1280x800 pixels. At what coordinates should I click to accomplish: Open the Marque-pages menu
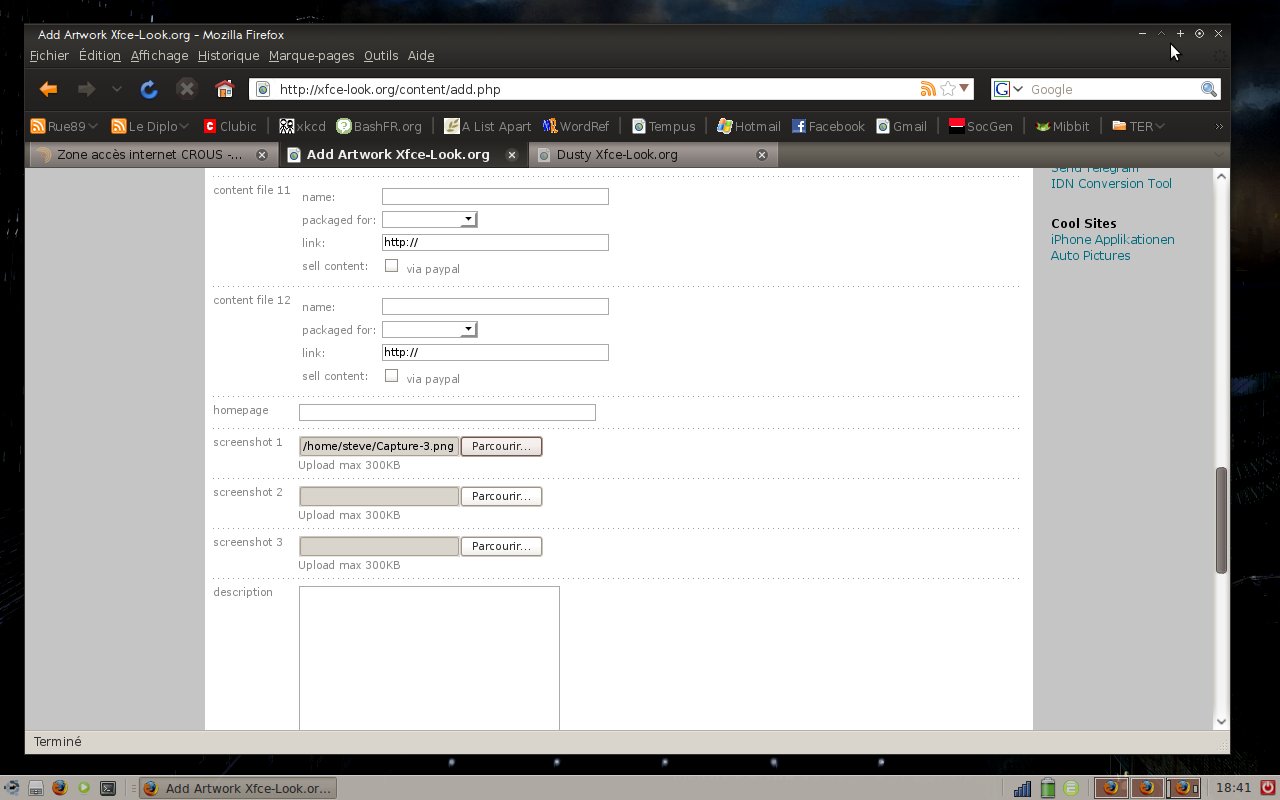click(311, 56)
